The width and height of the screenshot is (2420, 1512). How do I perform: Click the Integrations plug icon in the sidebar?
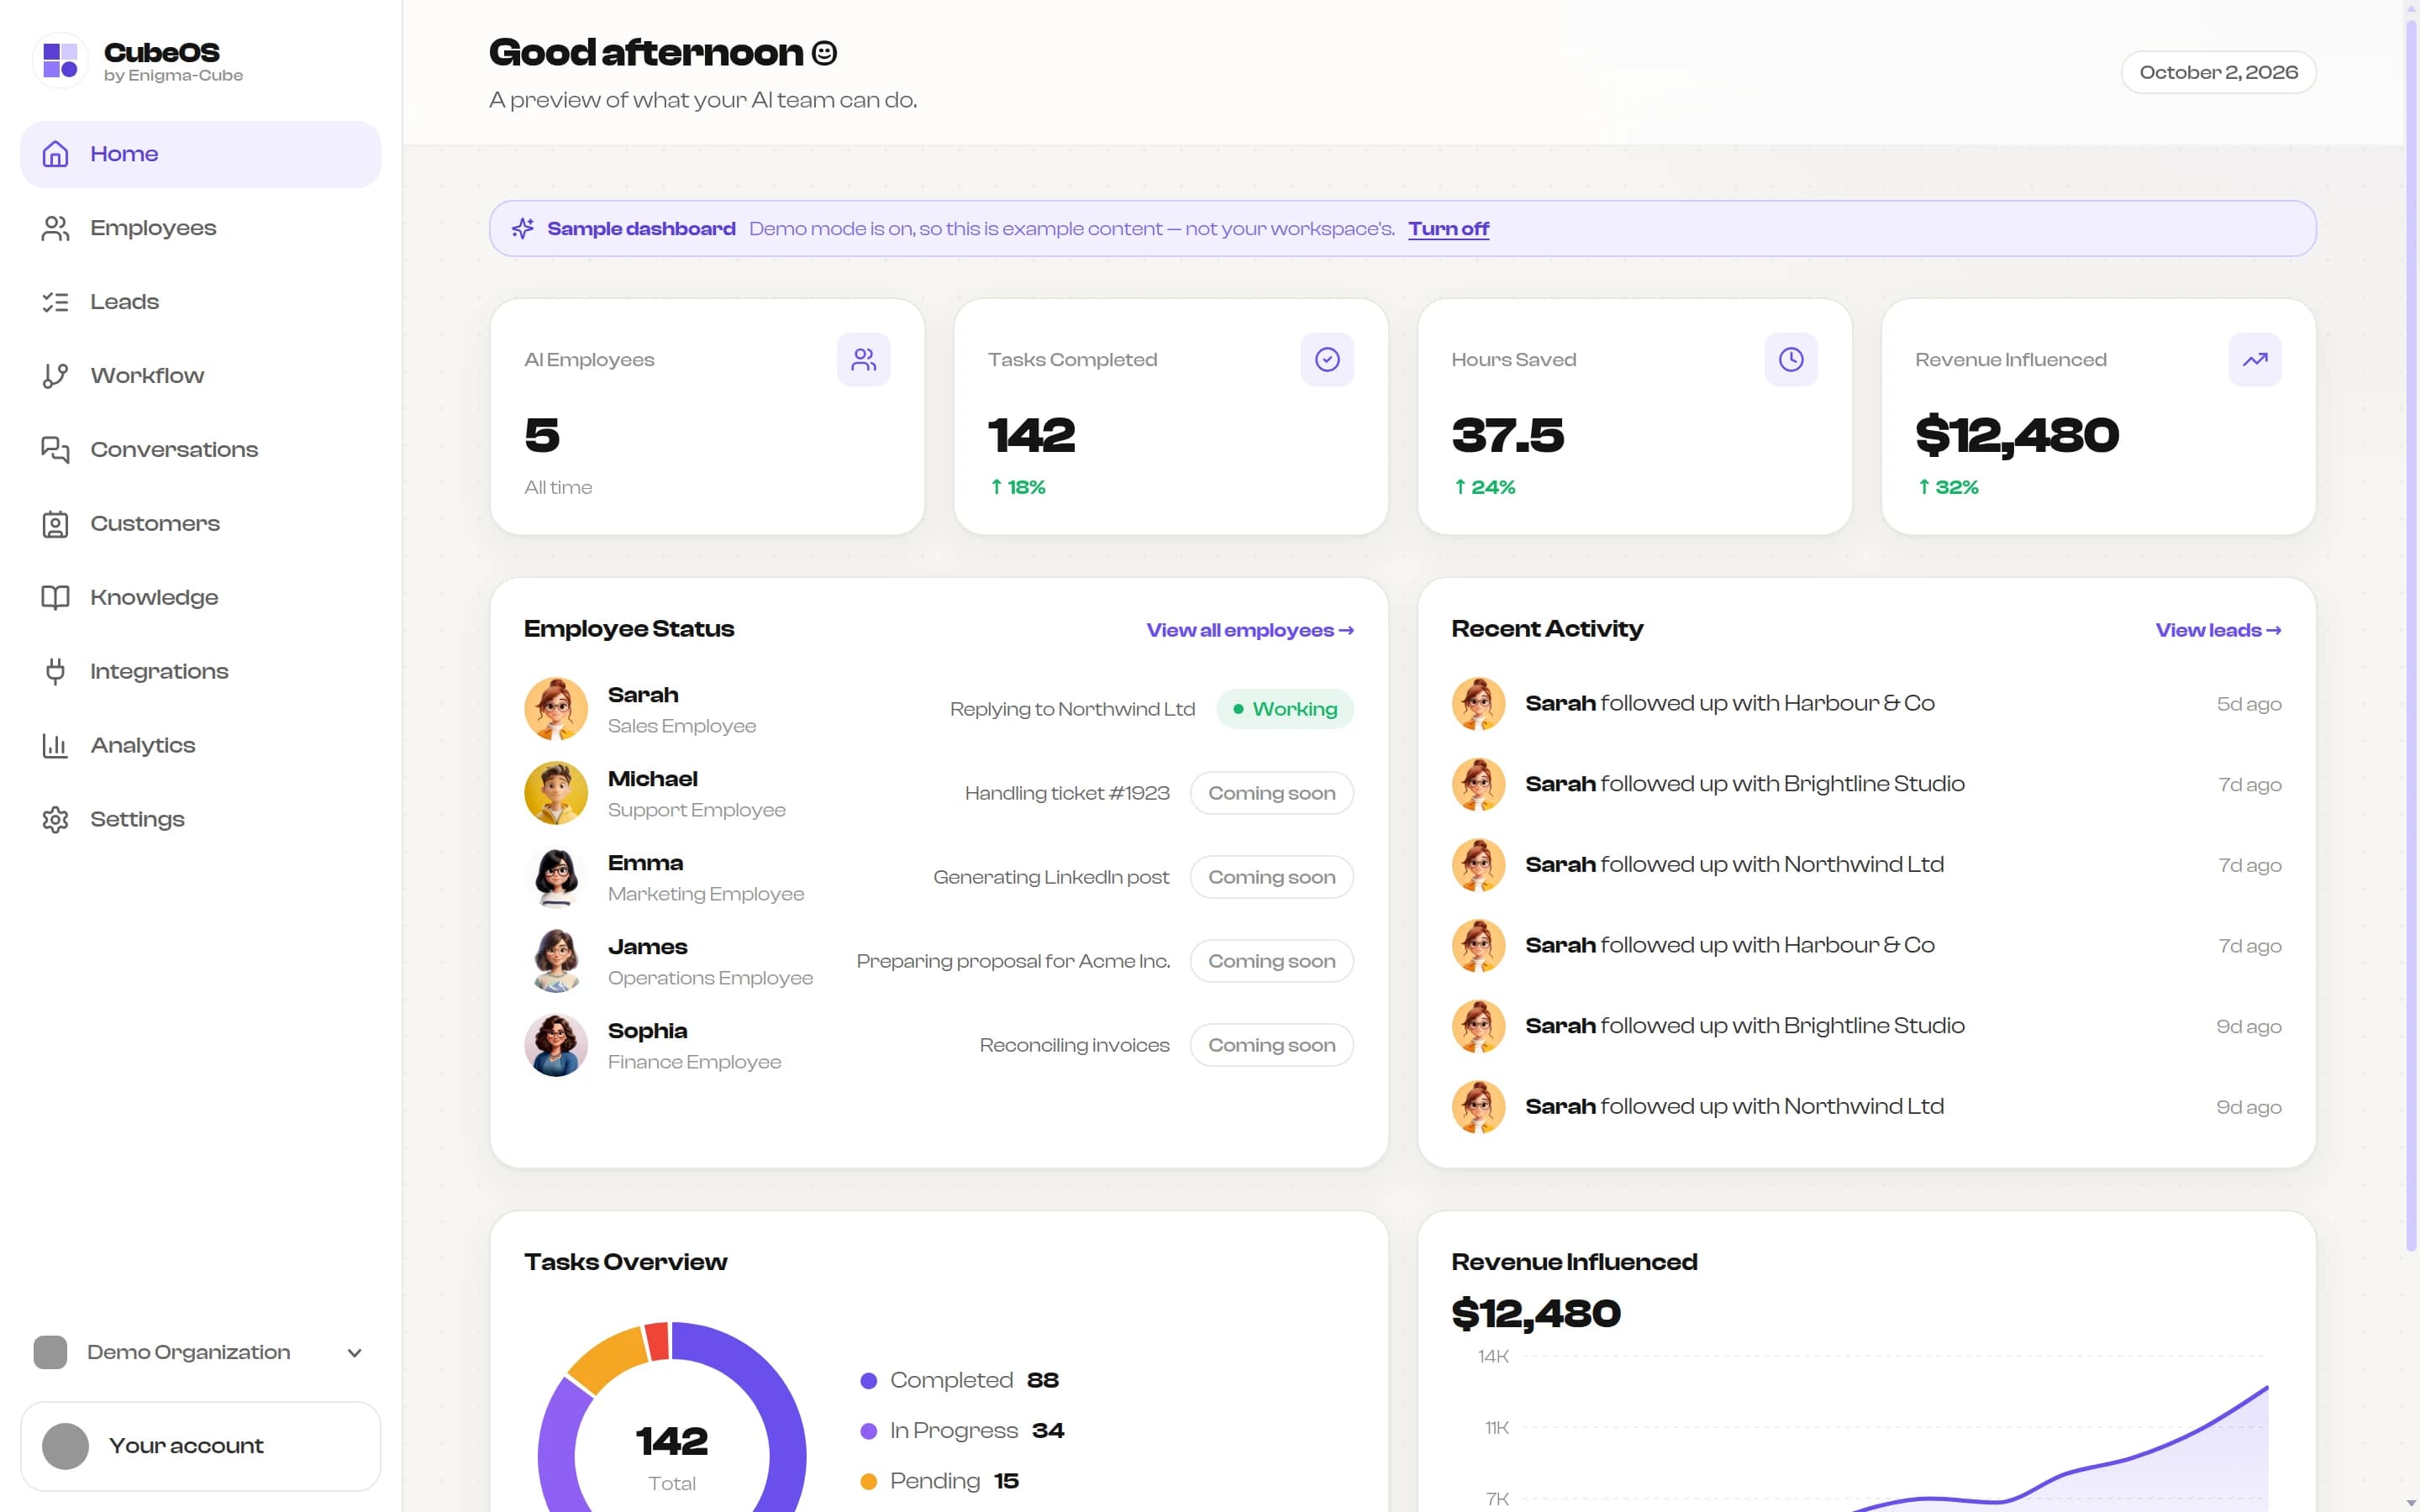coord(55,672)
